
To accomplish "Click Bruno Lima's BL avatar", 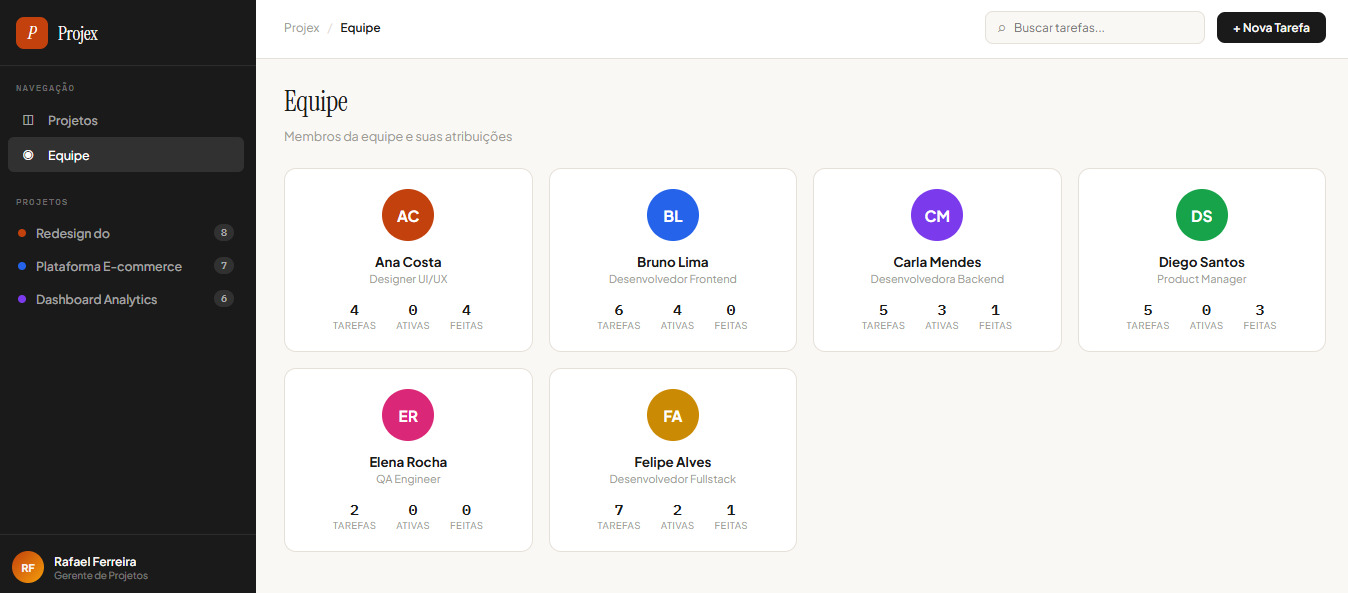I will [x=673, y=216].
